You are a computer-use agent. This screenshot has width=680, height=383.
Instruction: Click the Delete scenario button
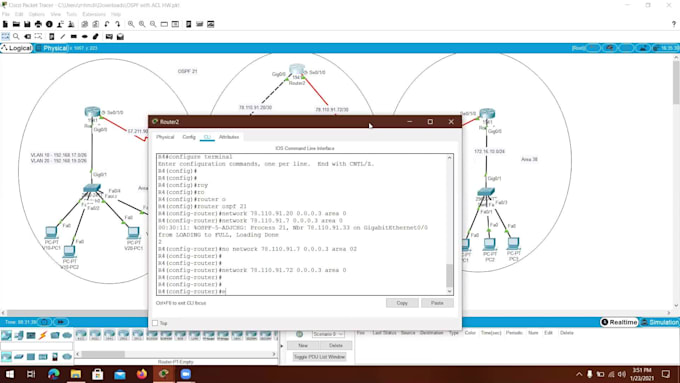click(336, 346)
